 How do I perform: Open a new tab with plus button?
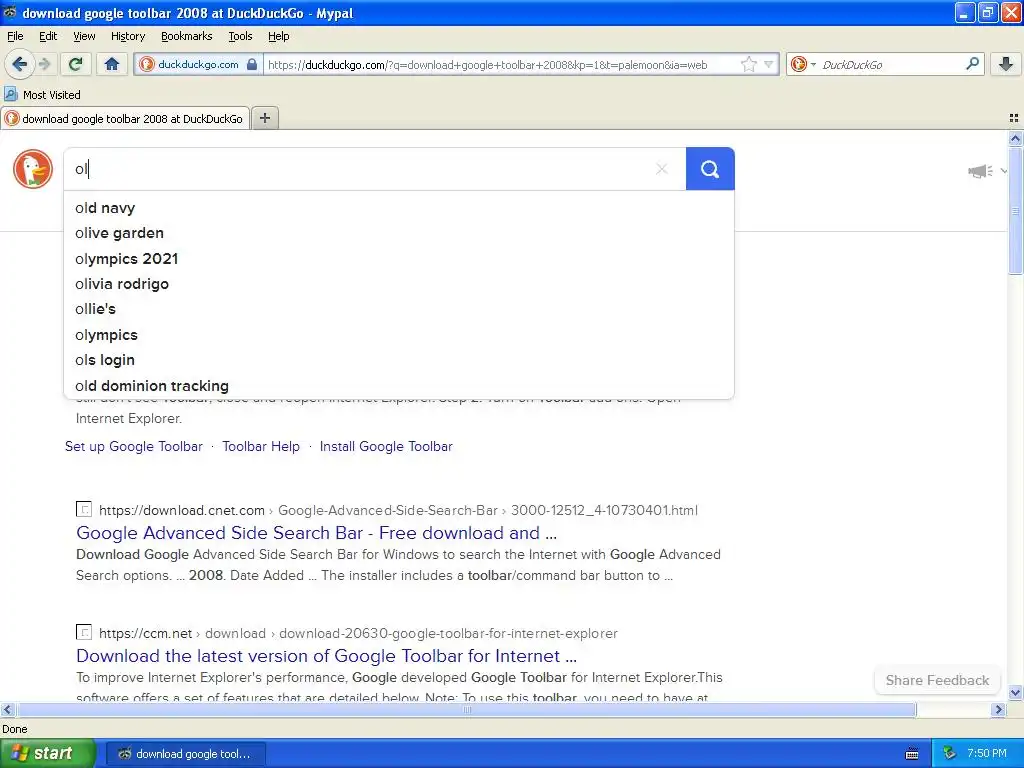tap(264, 118)
